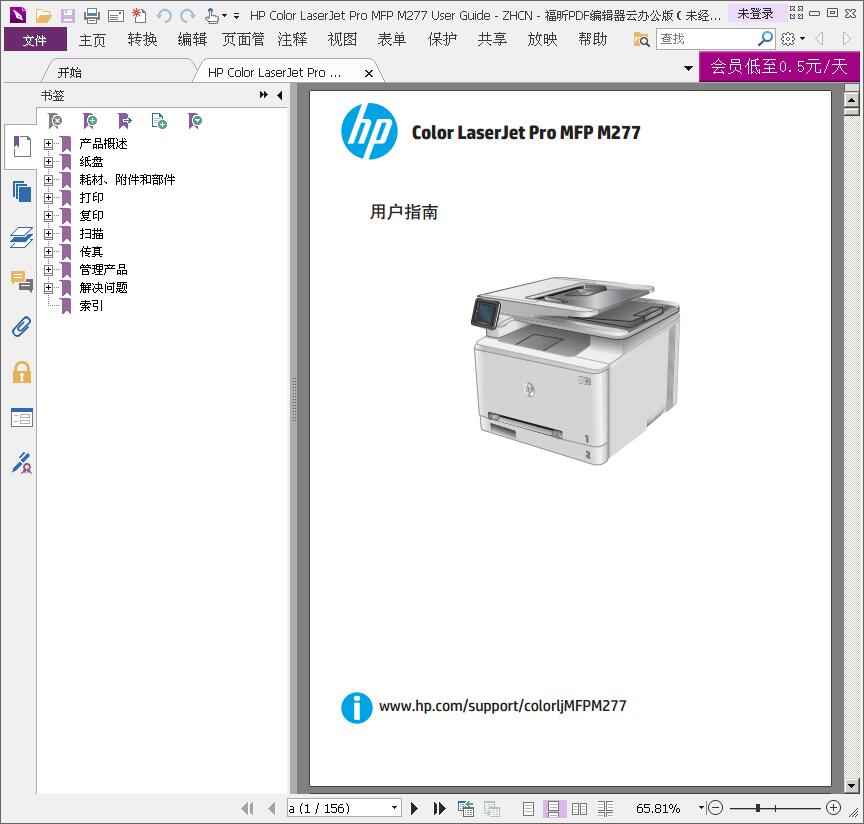The height and width of the screenshot is (824, 864).
Task: Click the 未登录 sign-in button
Action: coord(755,13)
